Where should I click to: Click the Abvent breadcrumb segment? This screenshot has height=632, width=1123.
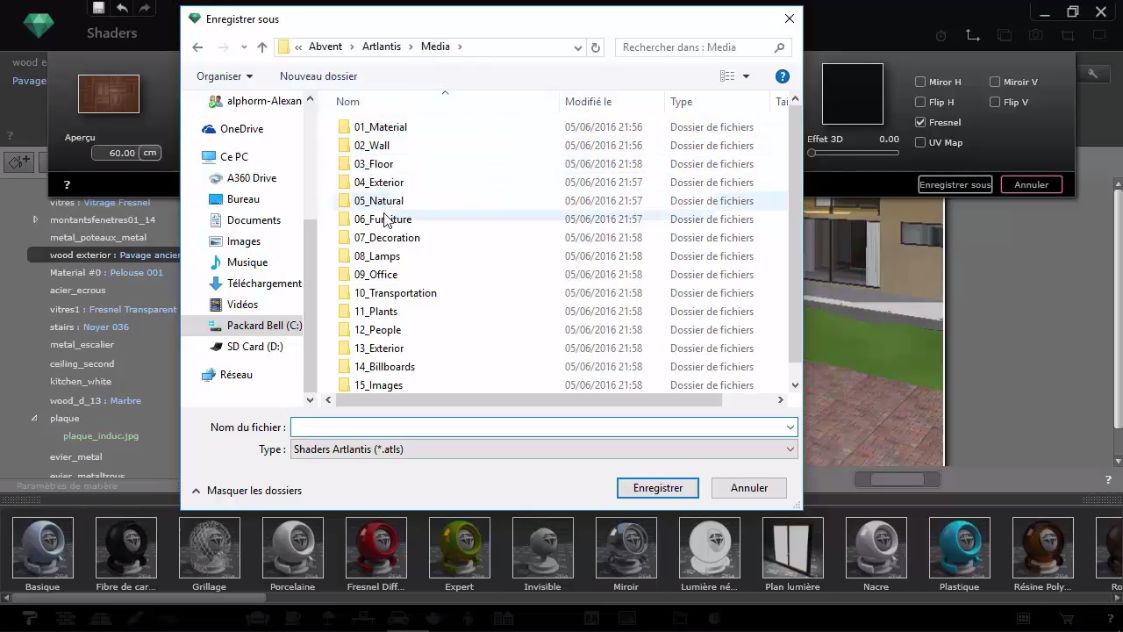tap(325, 47)
